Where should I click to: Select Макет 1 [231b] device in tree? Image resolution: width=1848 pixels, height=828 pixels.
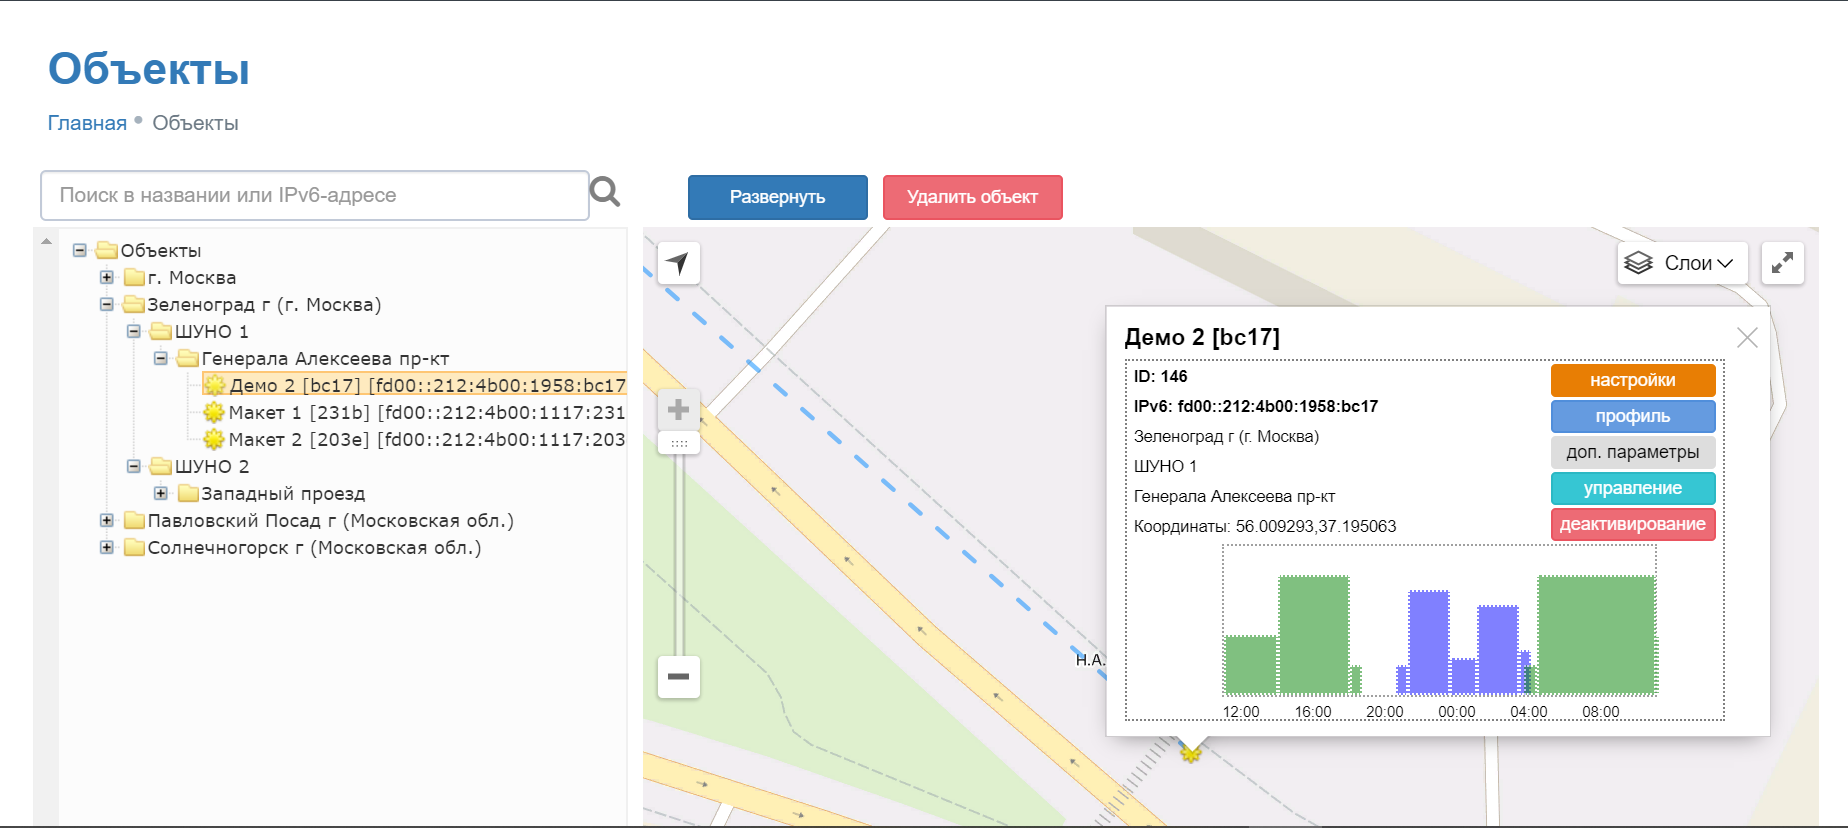pyautogui.click(x=426, y=412)
